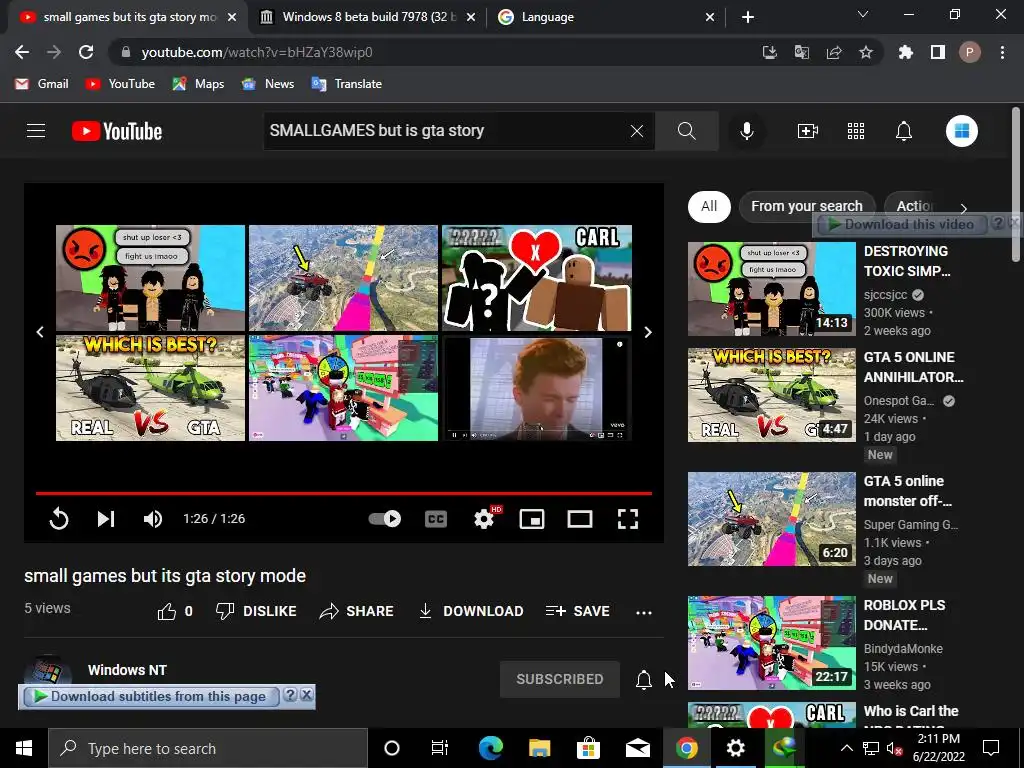Open GTA 5 online monster off-road video
The height and width of the screenshot is (768, 1024).
(x=772, y=519)
